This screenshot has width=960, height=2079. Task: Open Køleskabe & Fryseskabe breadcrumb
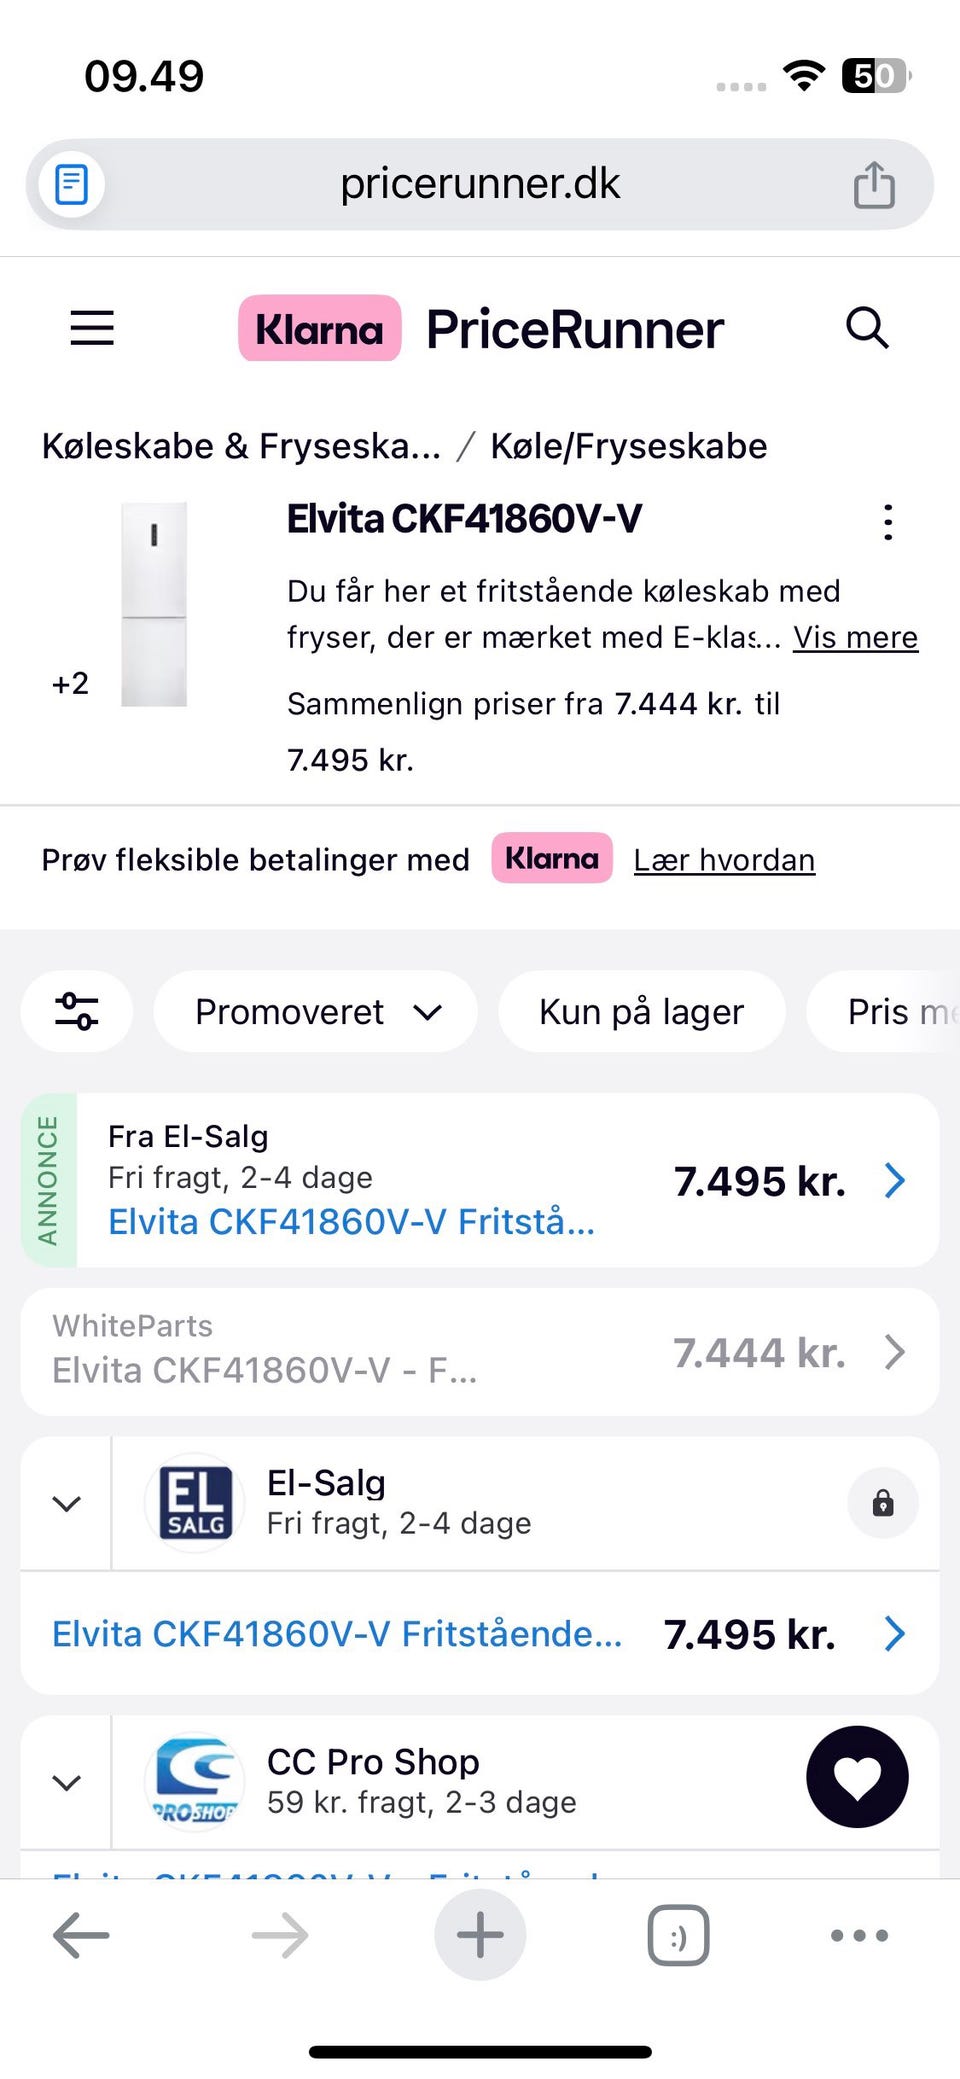tap(241, 446)
